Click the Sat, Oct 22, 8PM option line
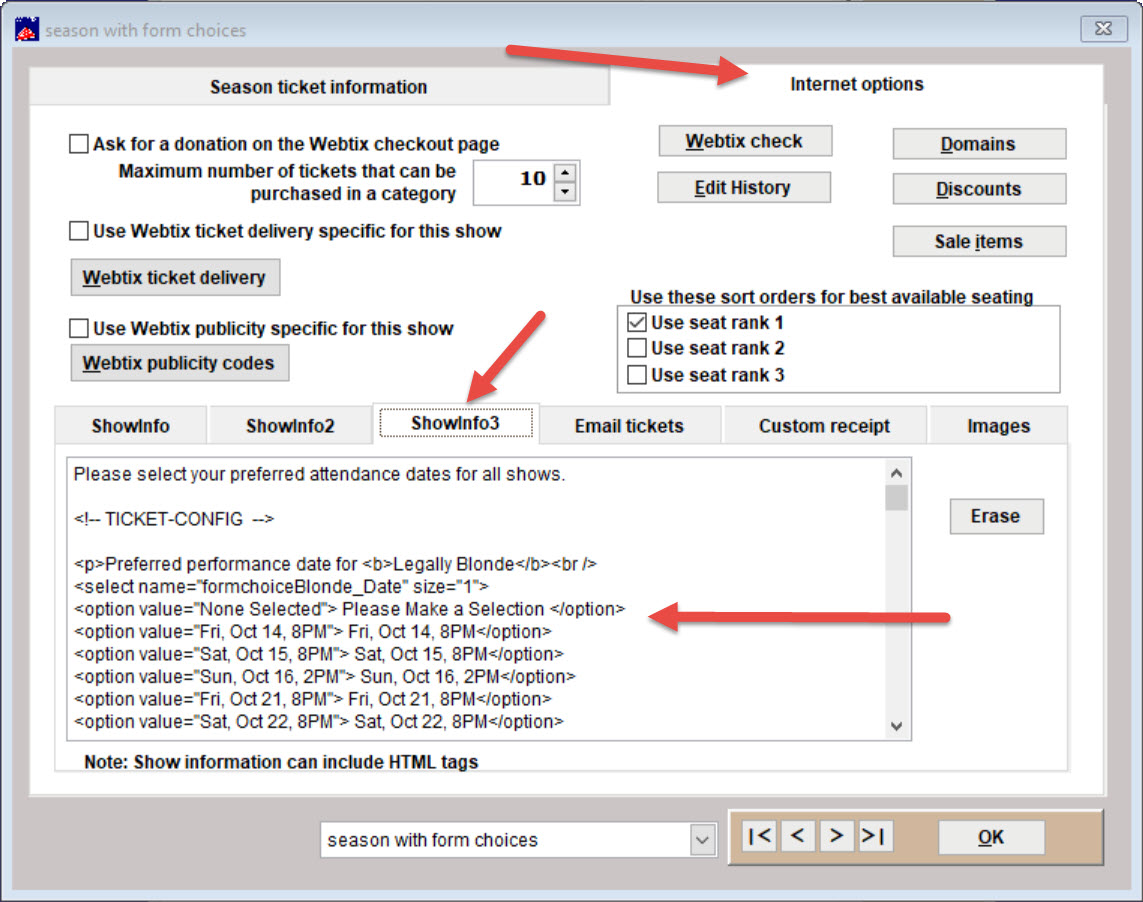Viewport: 1143px width, 902px height. [x=319, y=722]
